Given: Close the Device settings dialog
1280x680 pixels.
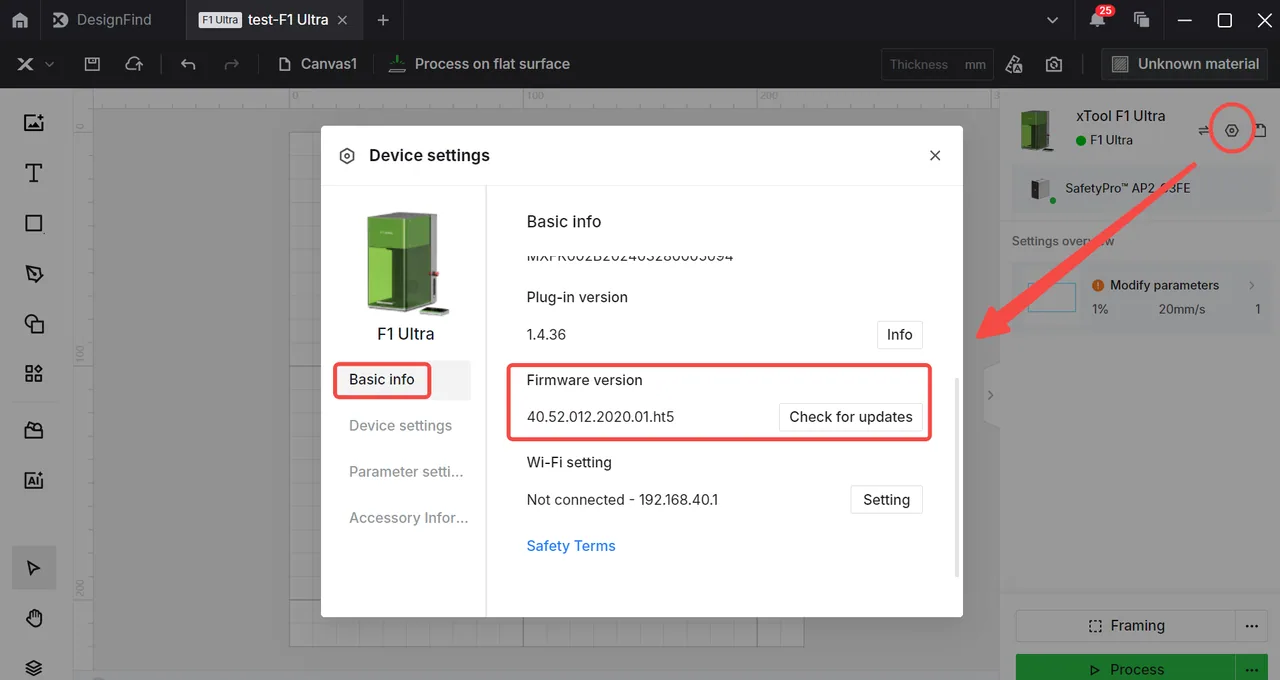Looking at the screenshot, I should click(x=935, y=156).
